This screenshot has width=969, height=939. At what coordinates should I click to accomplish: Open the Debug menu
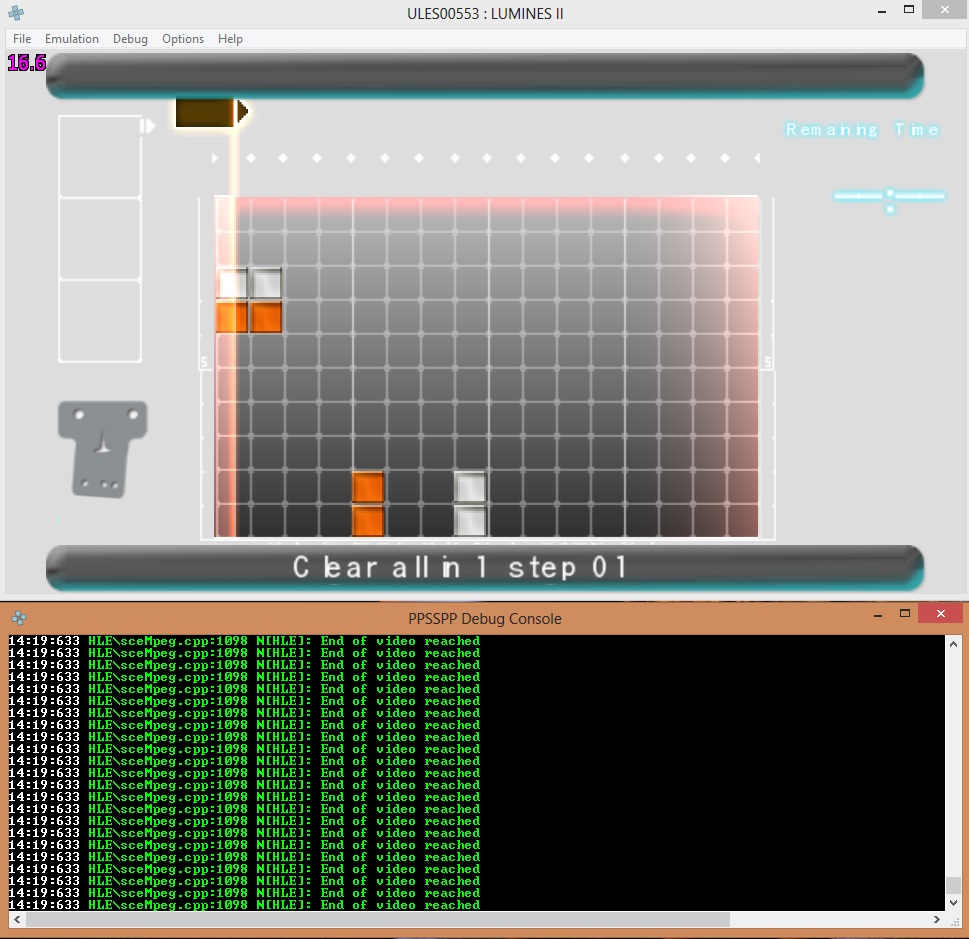(x=130, y=39)
